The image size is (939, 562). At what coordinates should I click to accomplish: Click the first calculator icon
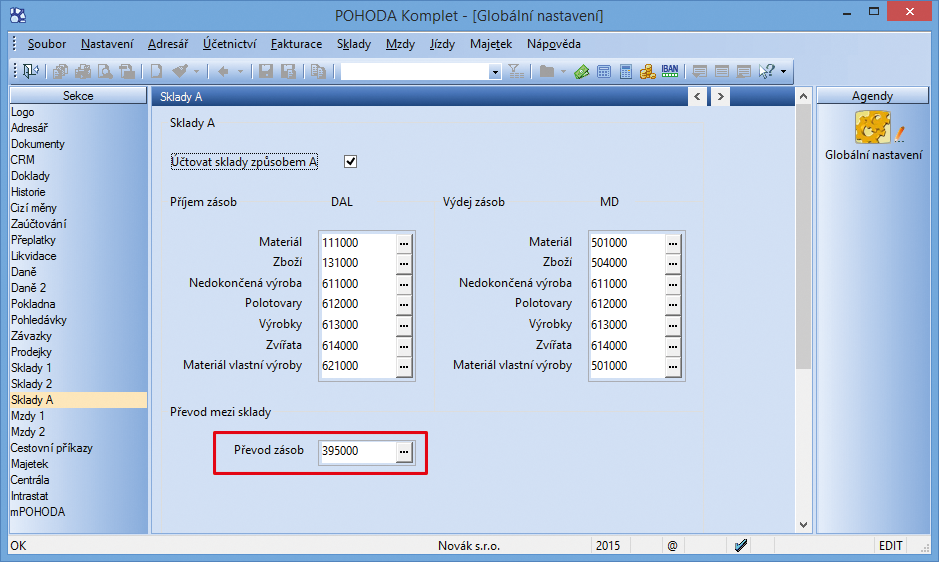coord(604,72)
